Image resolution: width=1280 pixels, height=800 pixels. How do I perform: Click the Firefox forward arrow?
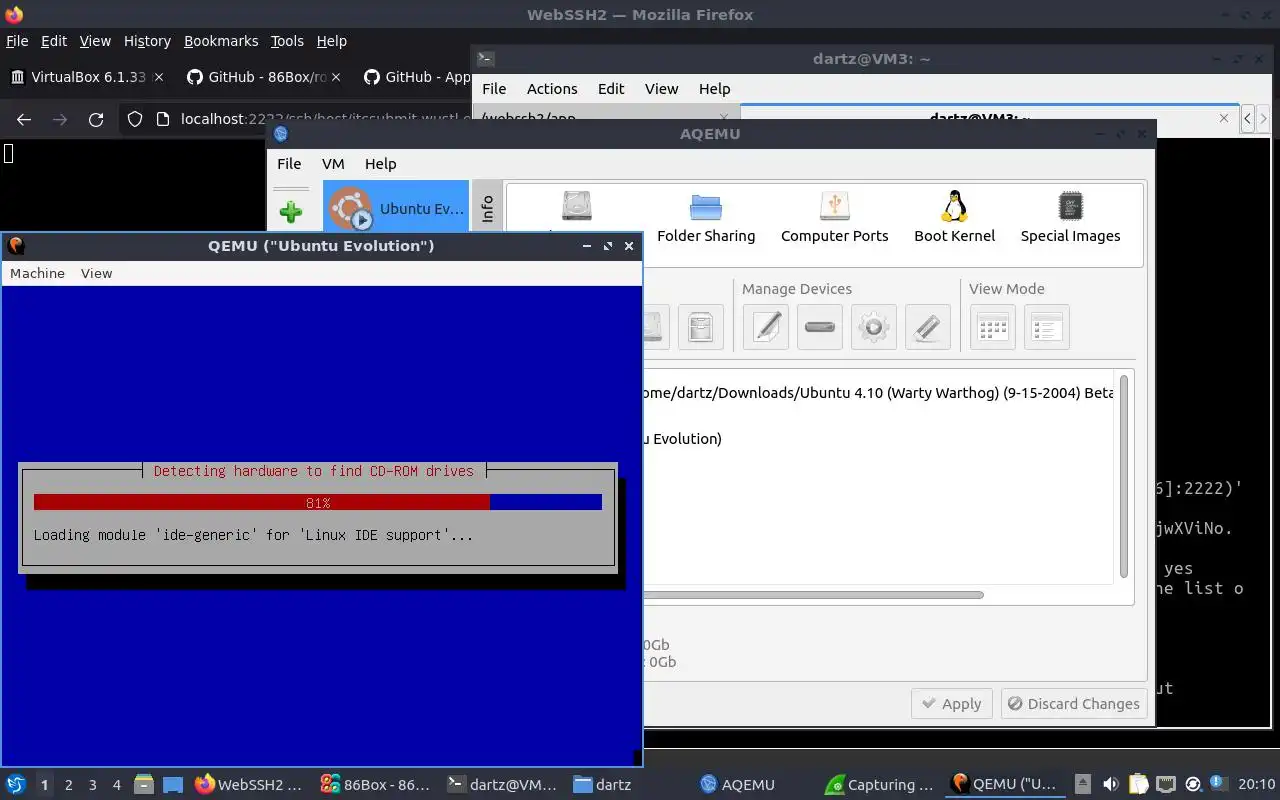pyautogui.click(x=60, y=119)
